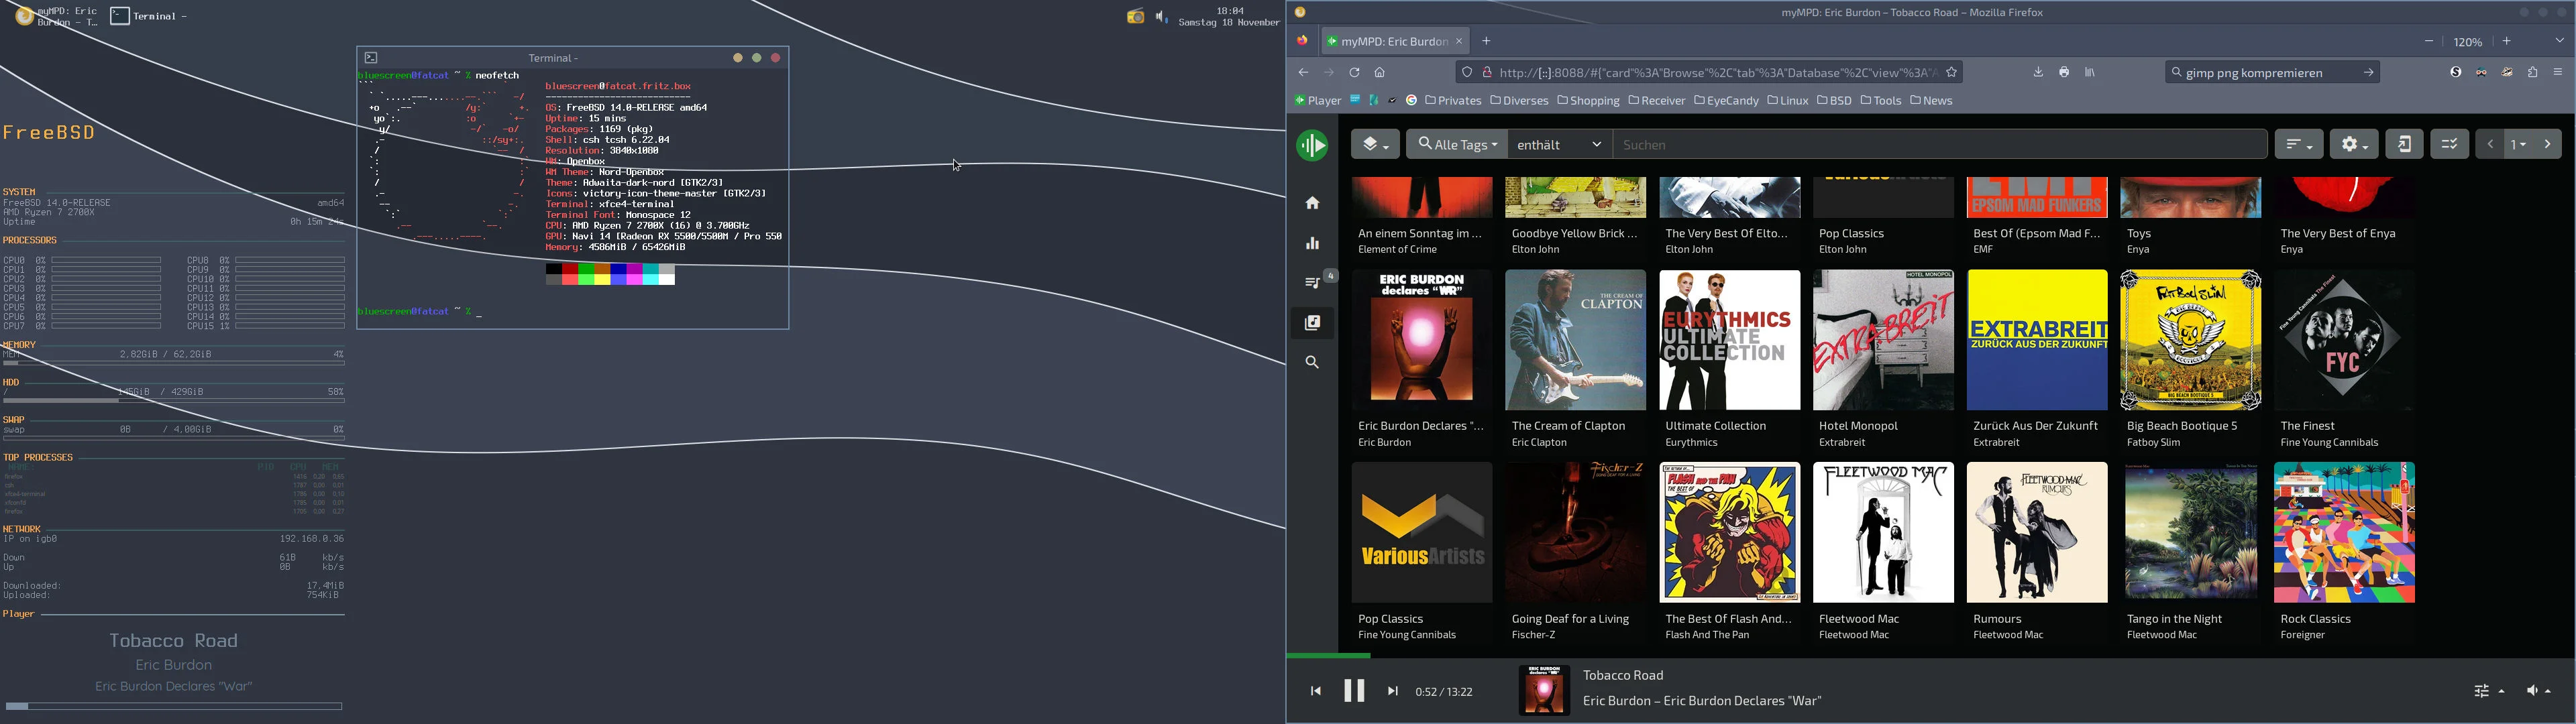Screen dimensions: 2576x724
Task: Focus the Suchen search field
Action: 1939,145
